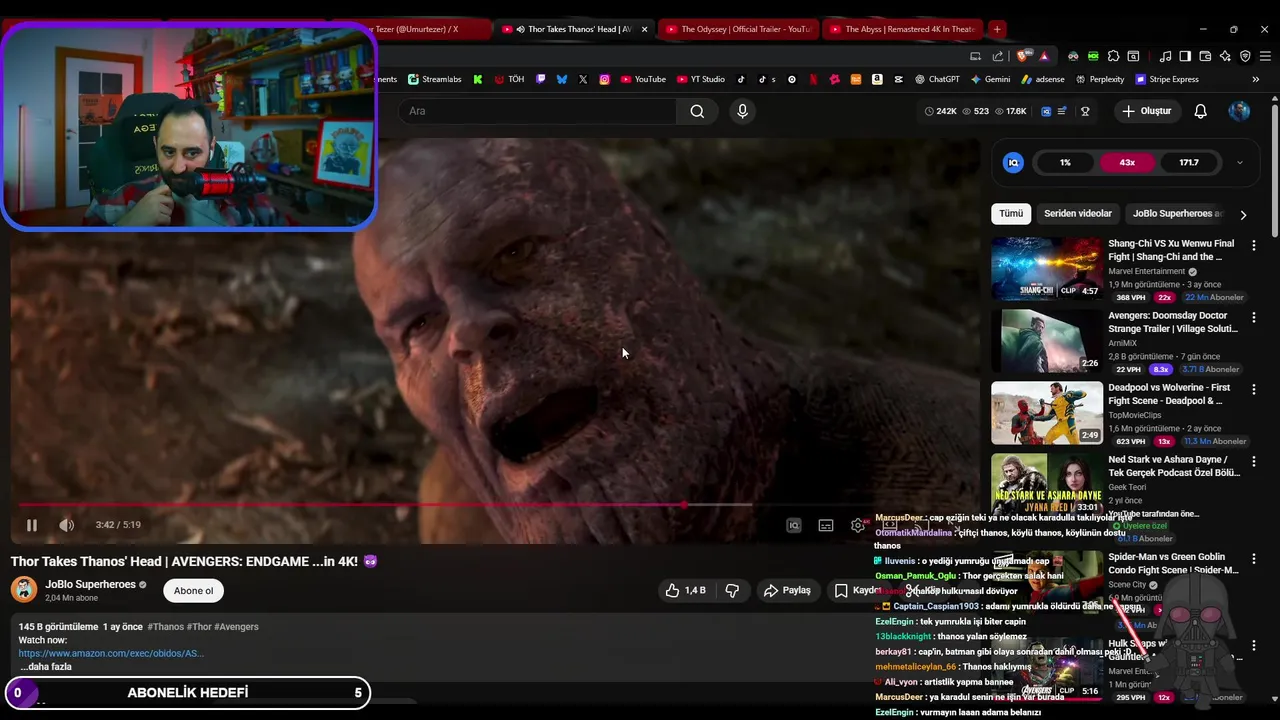Image resolution: width=1280 pixels, height=720 pixels.
Task: Subscribe with the Abone ol button
Action: tap(194, 591)
